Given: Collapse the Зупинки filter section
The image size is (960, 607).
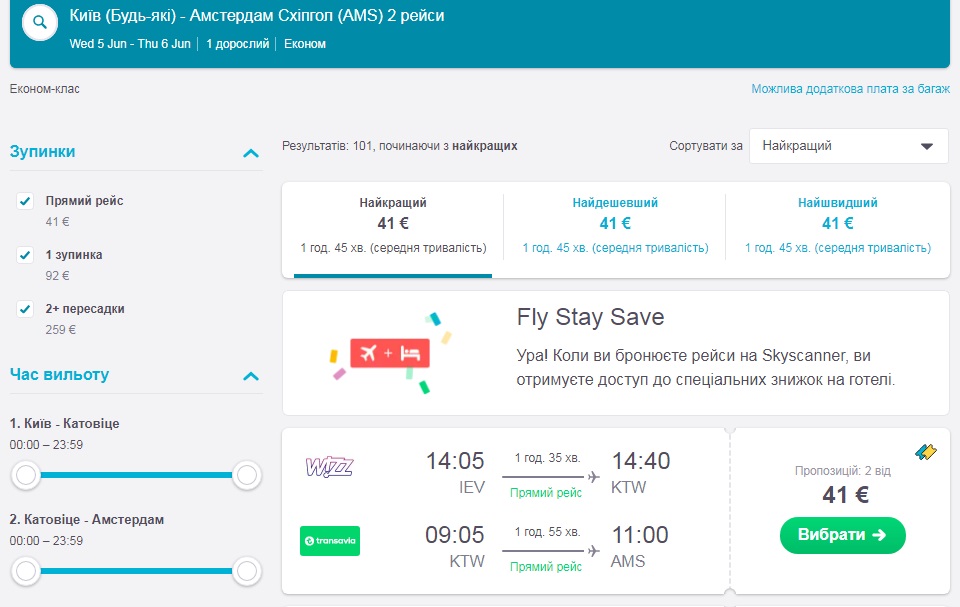Looking at the screenshot, I should [251, 153].
